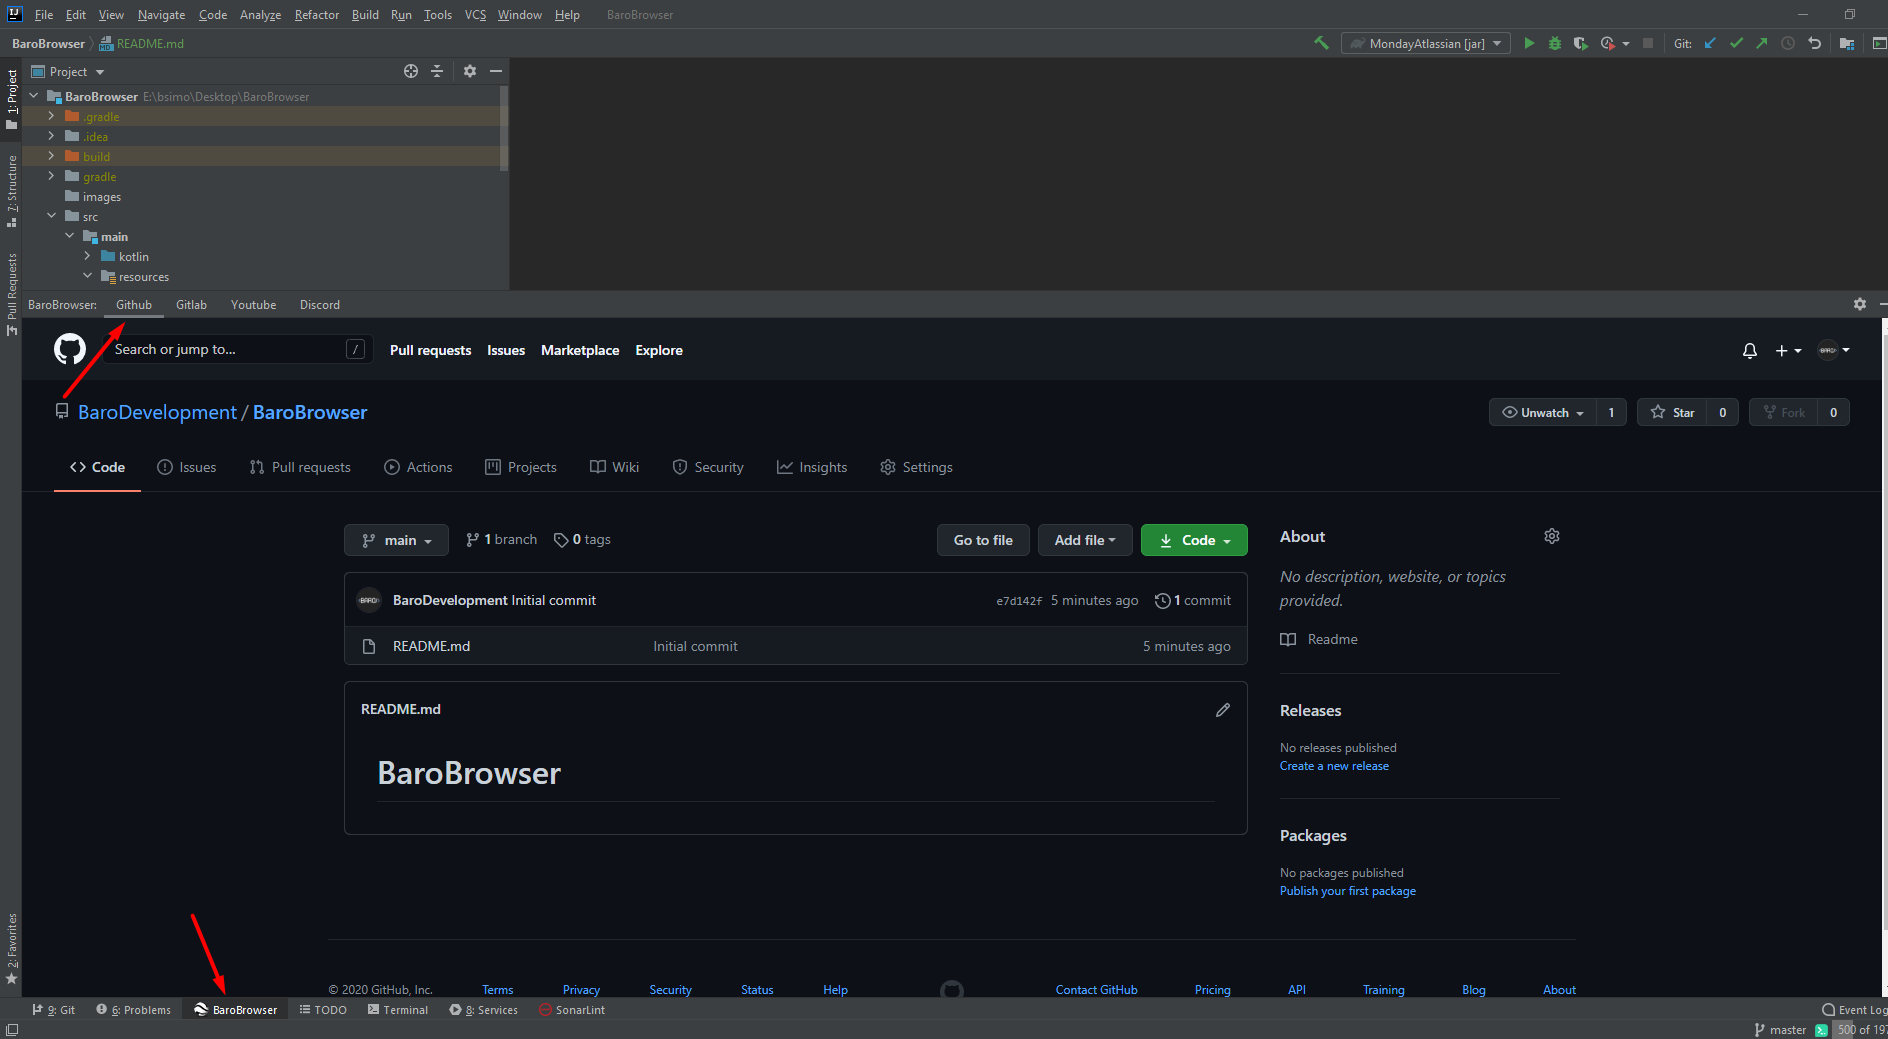The height and width of the screenshot is (1039, 1888).
Task: Start the green Debug bug icon
Action: 1555,43
